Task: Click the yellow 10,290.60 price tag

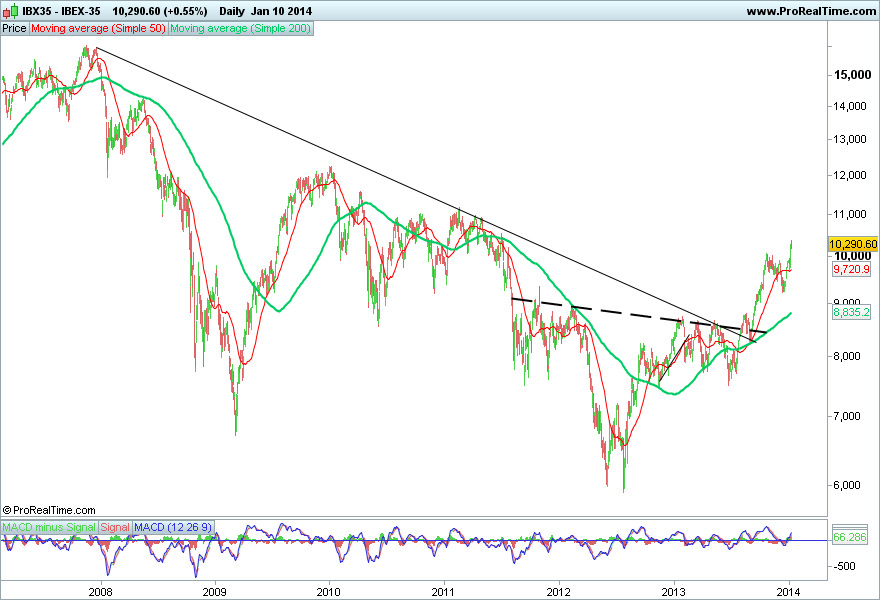Action: click(x=853, y=244)
